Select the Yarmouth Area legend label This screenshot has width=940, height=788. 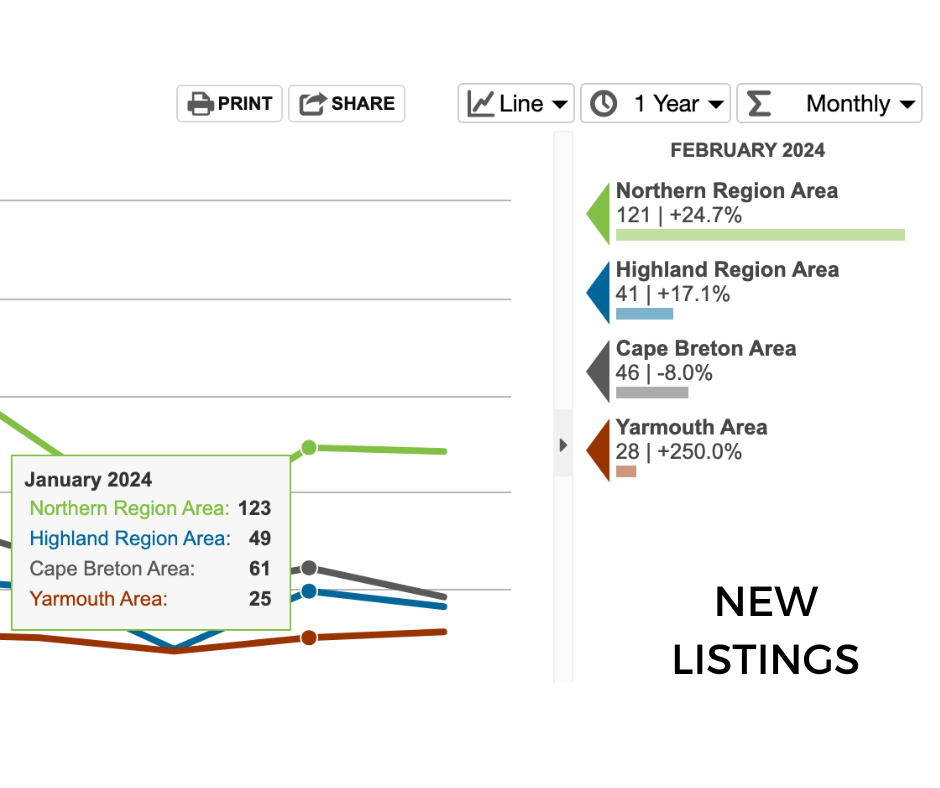pyautogui.click(x=691, y=428)
